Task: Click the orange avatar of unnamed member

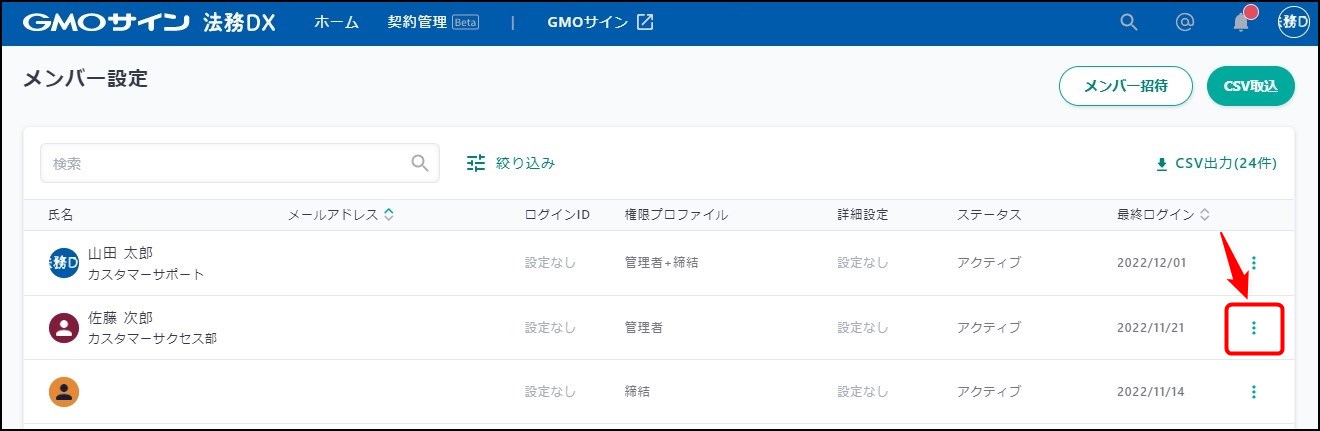Action: pos(64,392)
